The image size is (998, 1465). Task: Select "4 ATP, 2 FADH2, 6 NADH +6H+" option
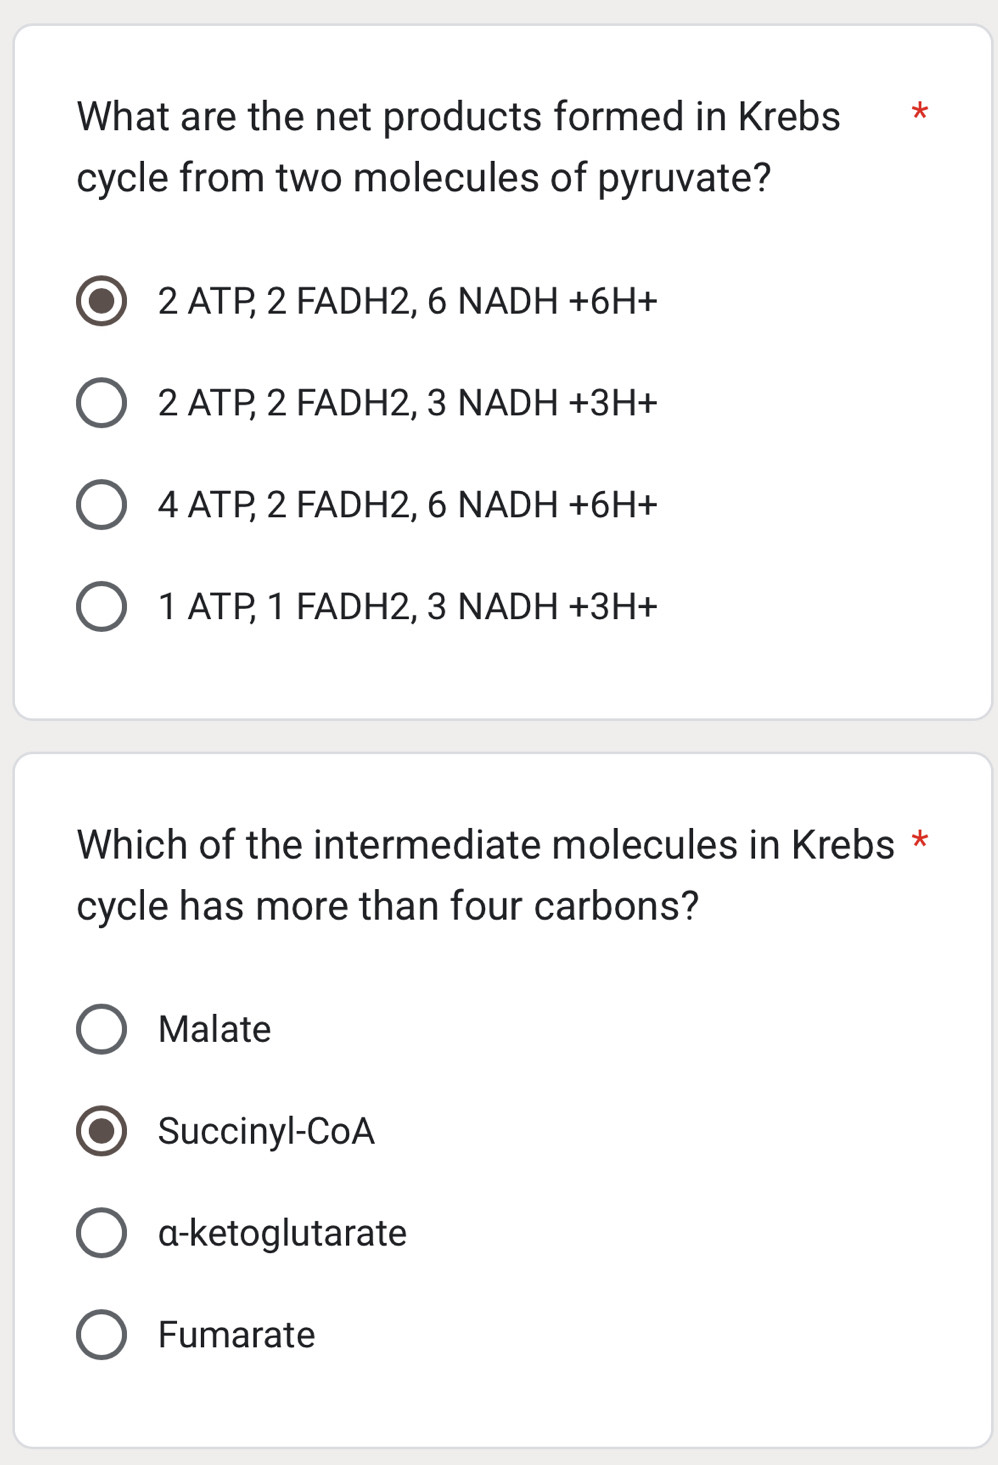pyautogui.click(x=100, y=505)
